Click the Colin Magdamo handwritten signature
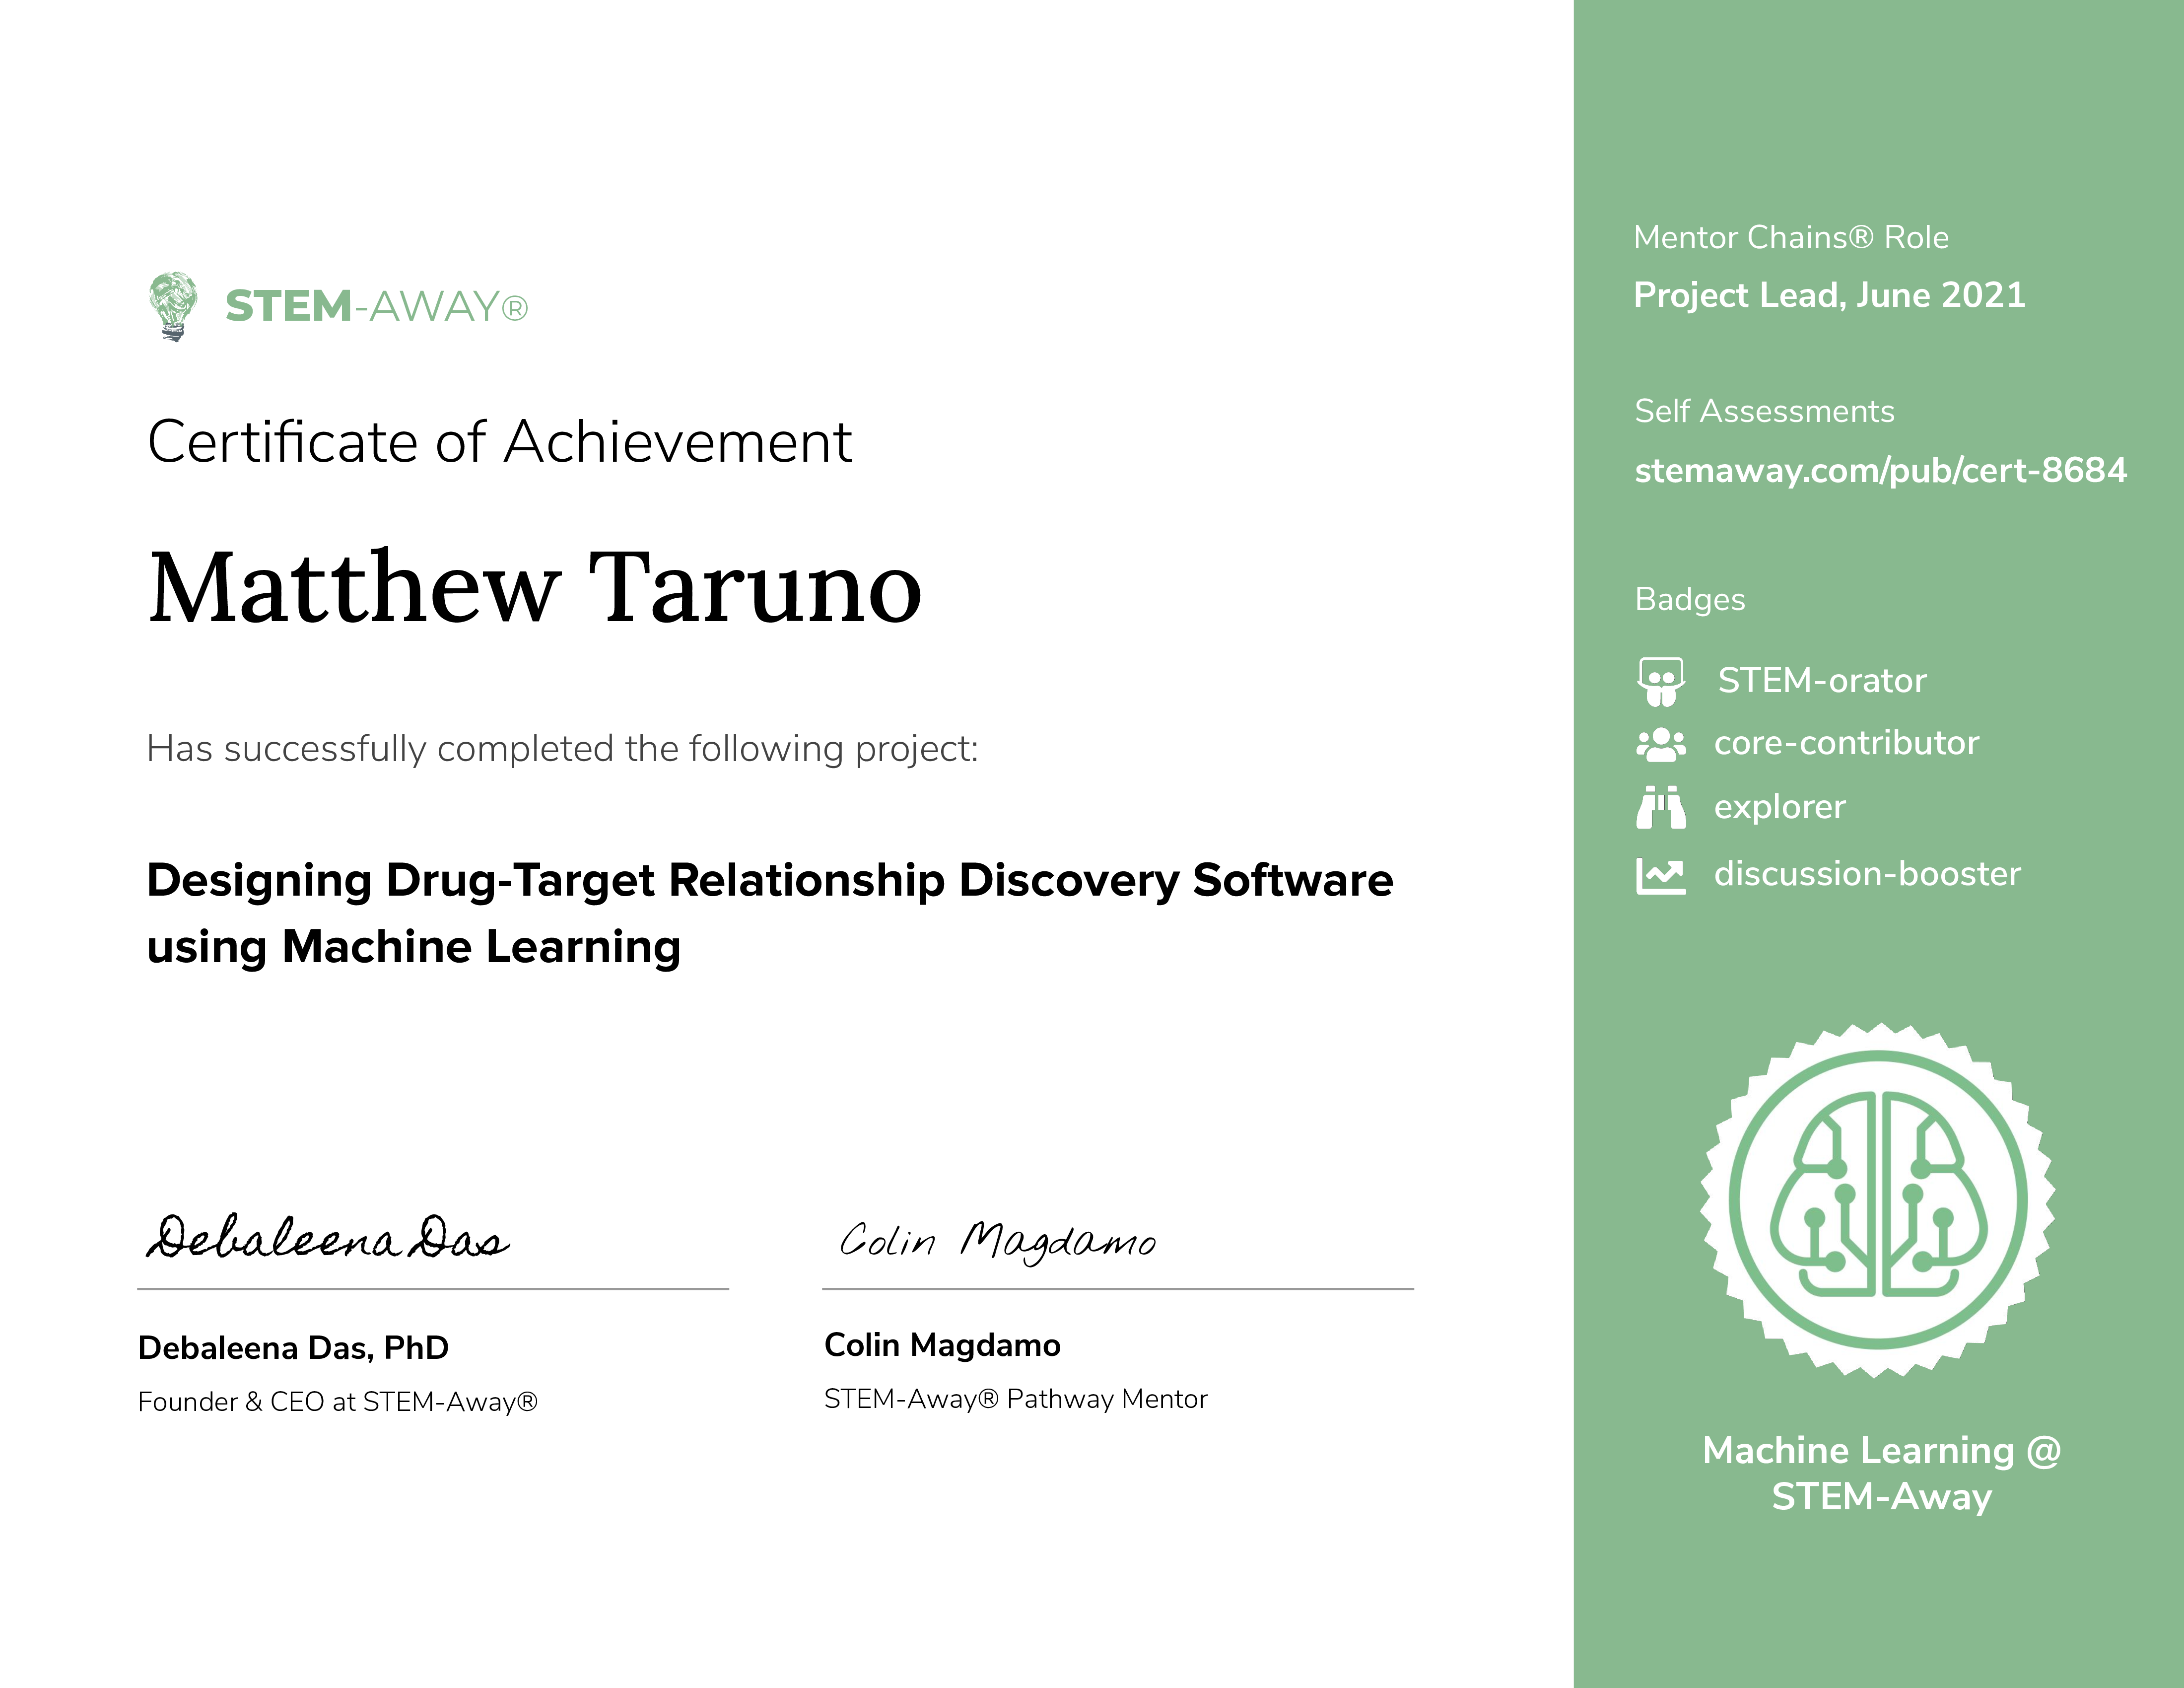 pyautogui.click(x=997, y=1242)
